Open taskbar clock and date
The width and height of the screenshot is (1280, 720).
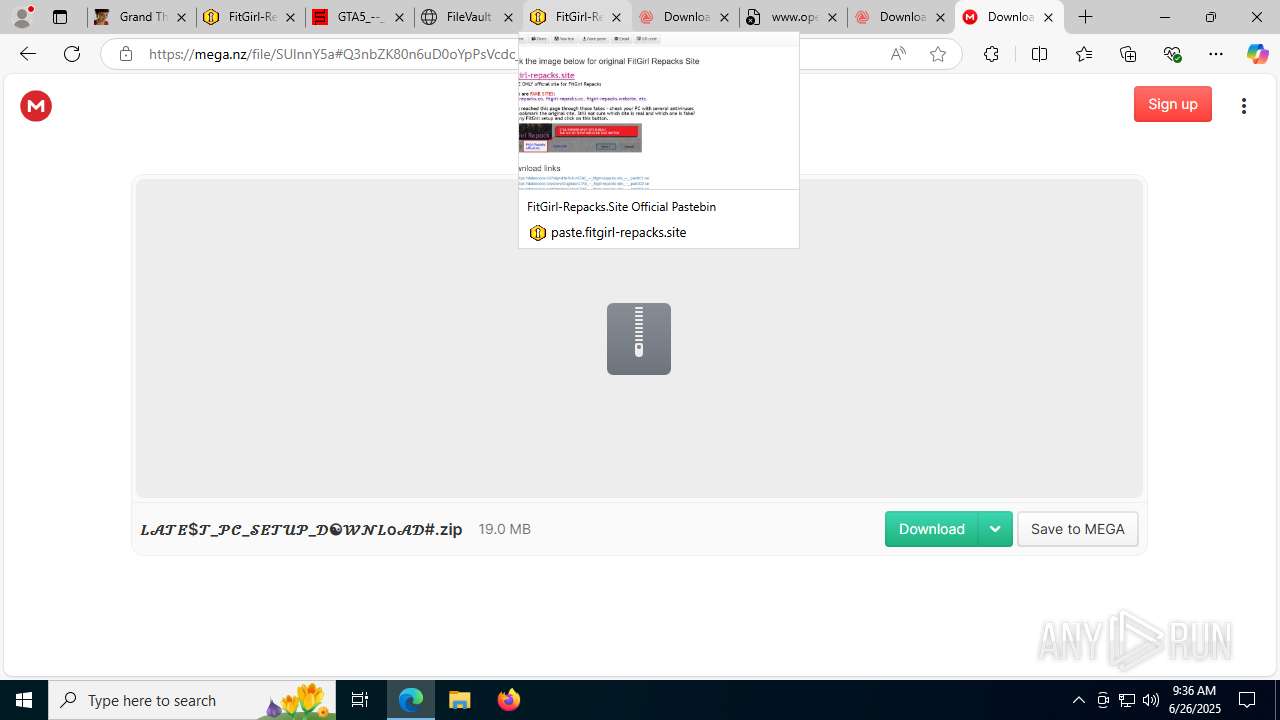1196,700
